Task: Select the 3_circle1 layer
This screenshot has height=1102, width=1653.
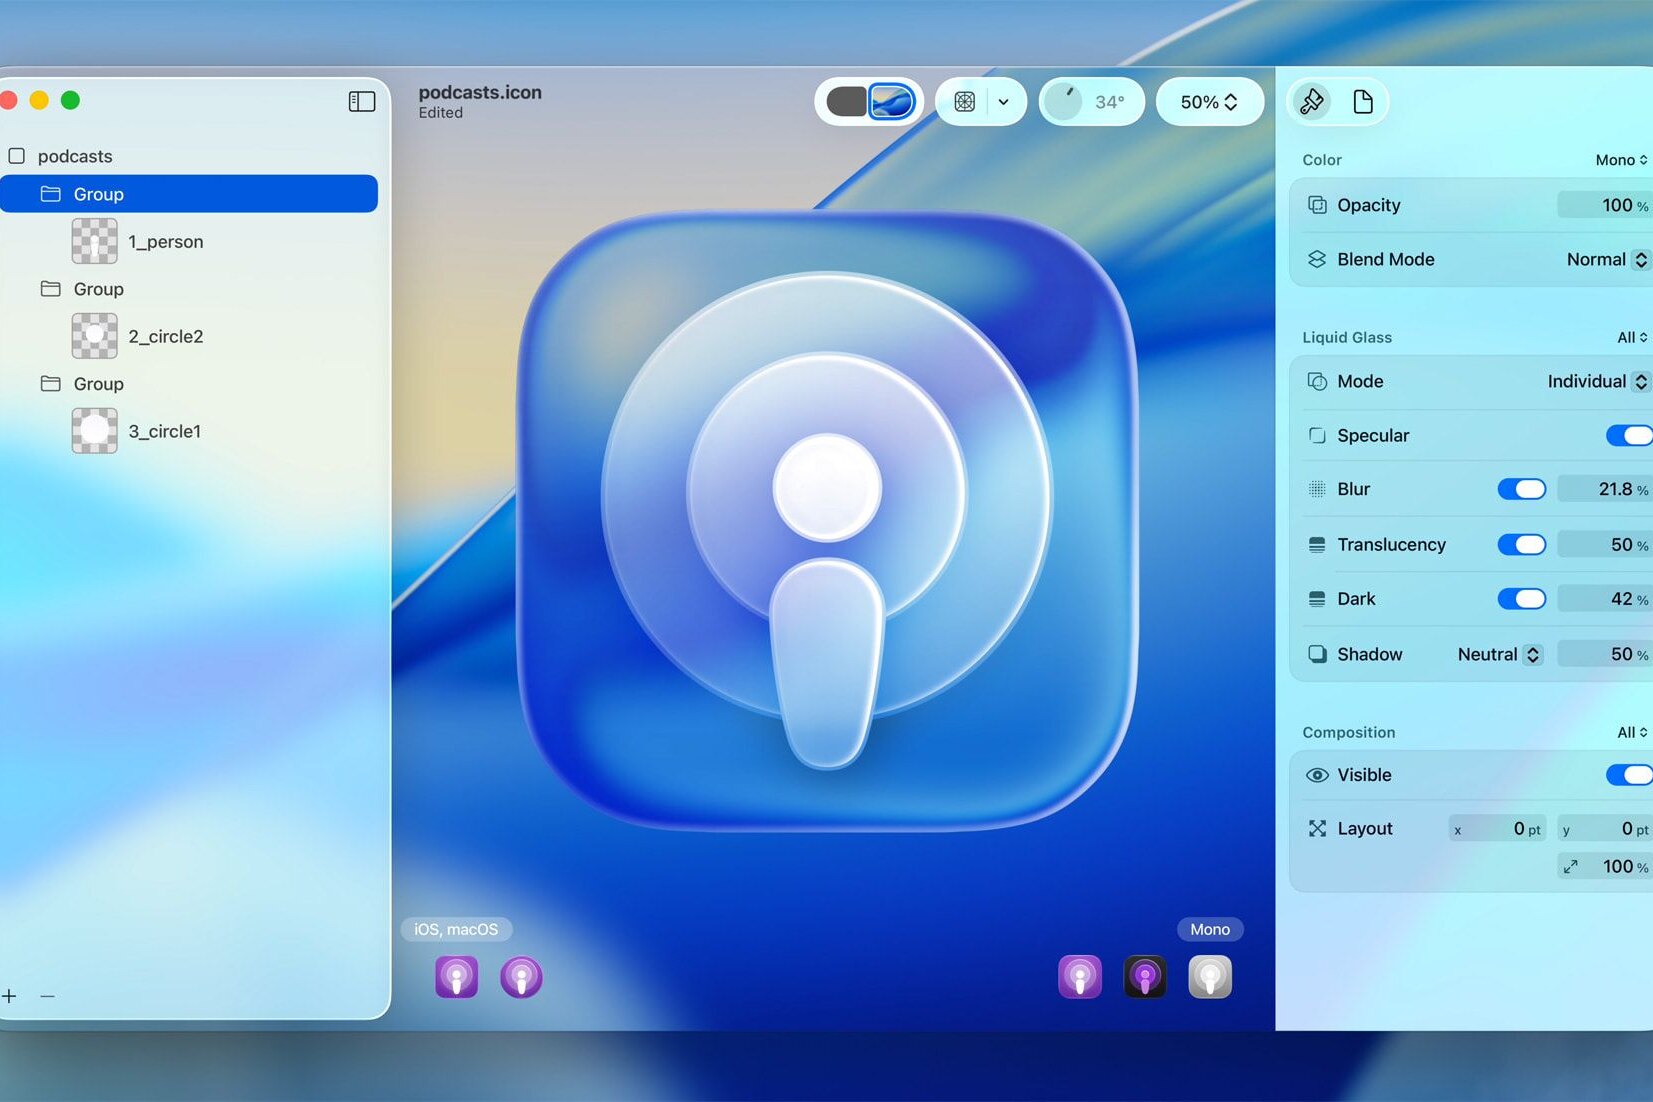Action: click(x=164, y=431)
